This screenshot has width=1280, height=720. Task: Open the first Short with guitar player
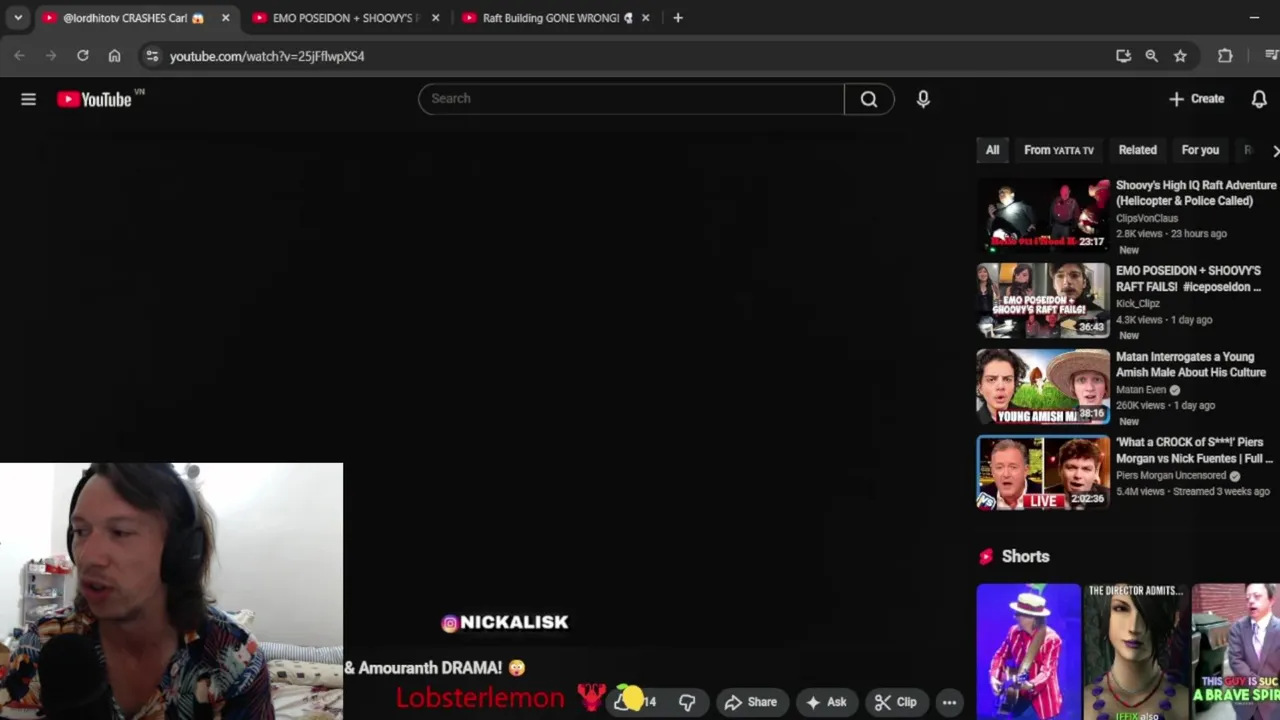pos(1028,652)
